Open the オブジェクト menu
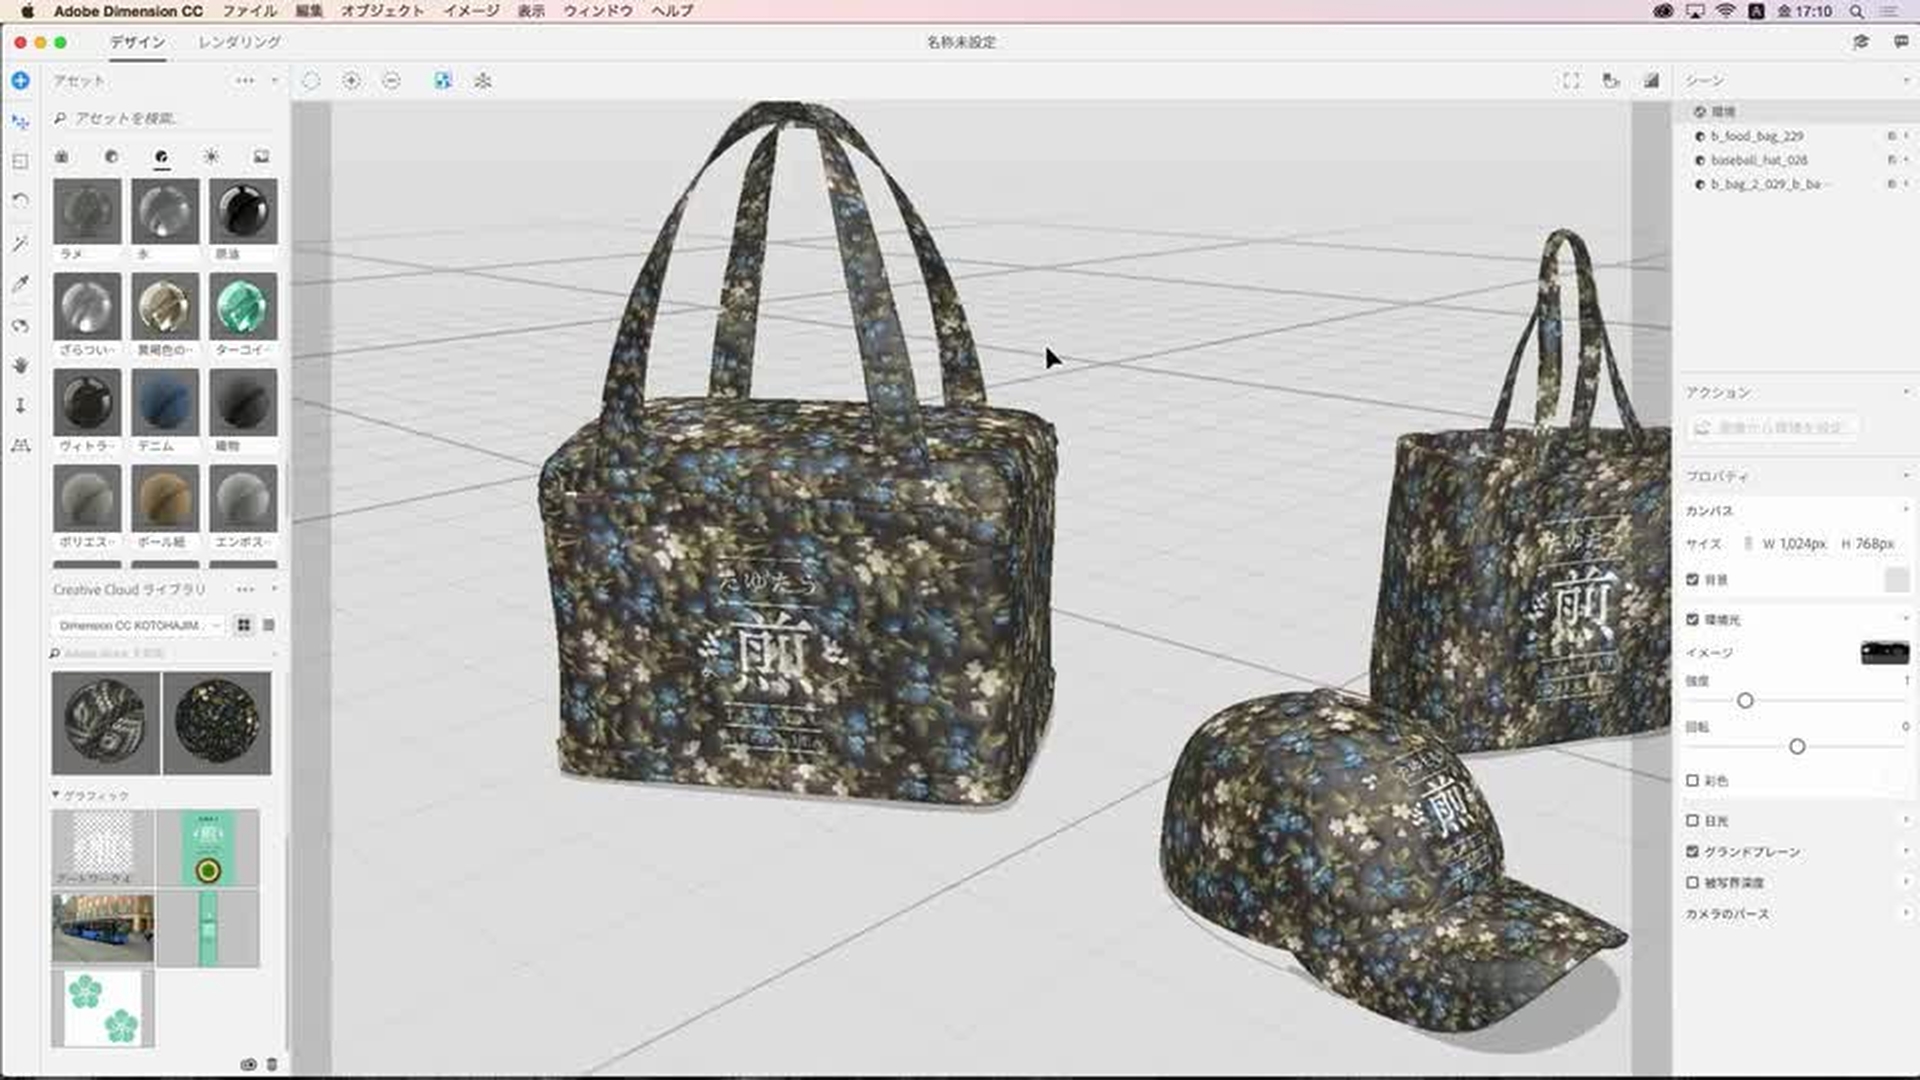 [382, 11]
